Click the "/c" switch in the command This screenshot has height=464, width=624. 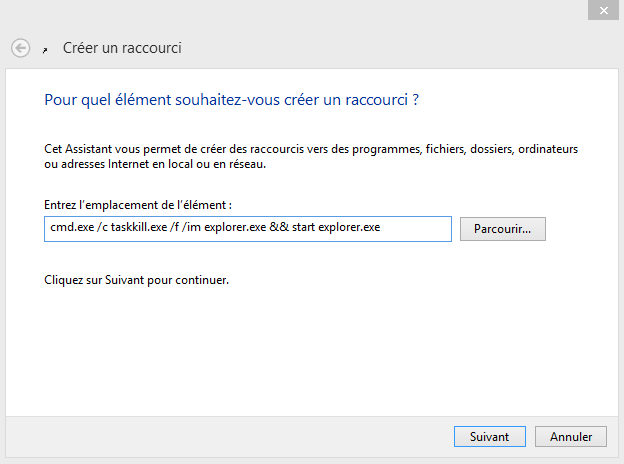point(102,227)
